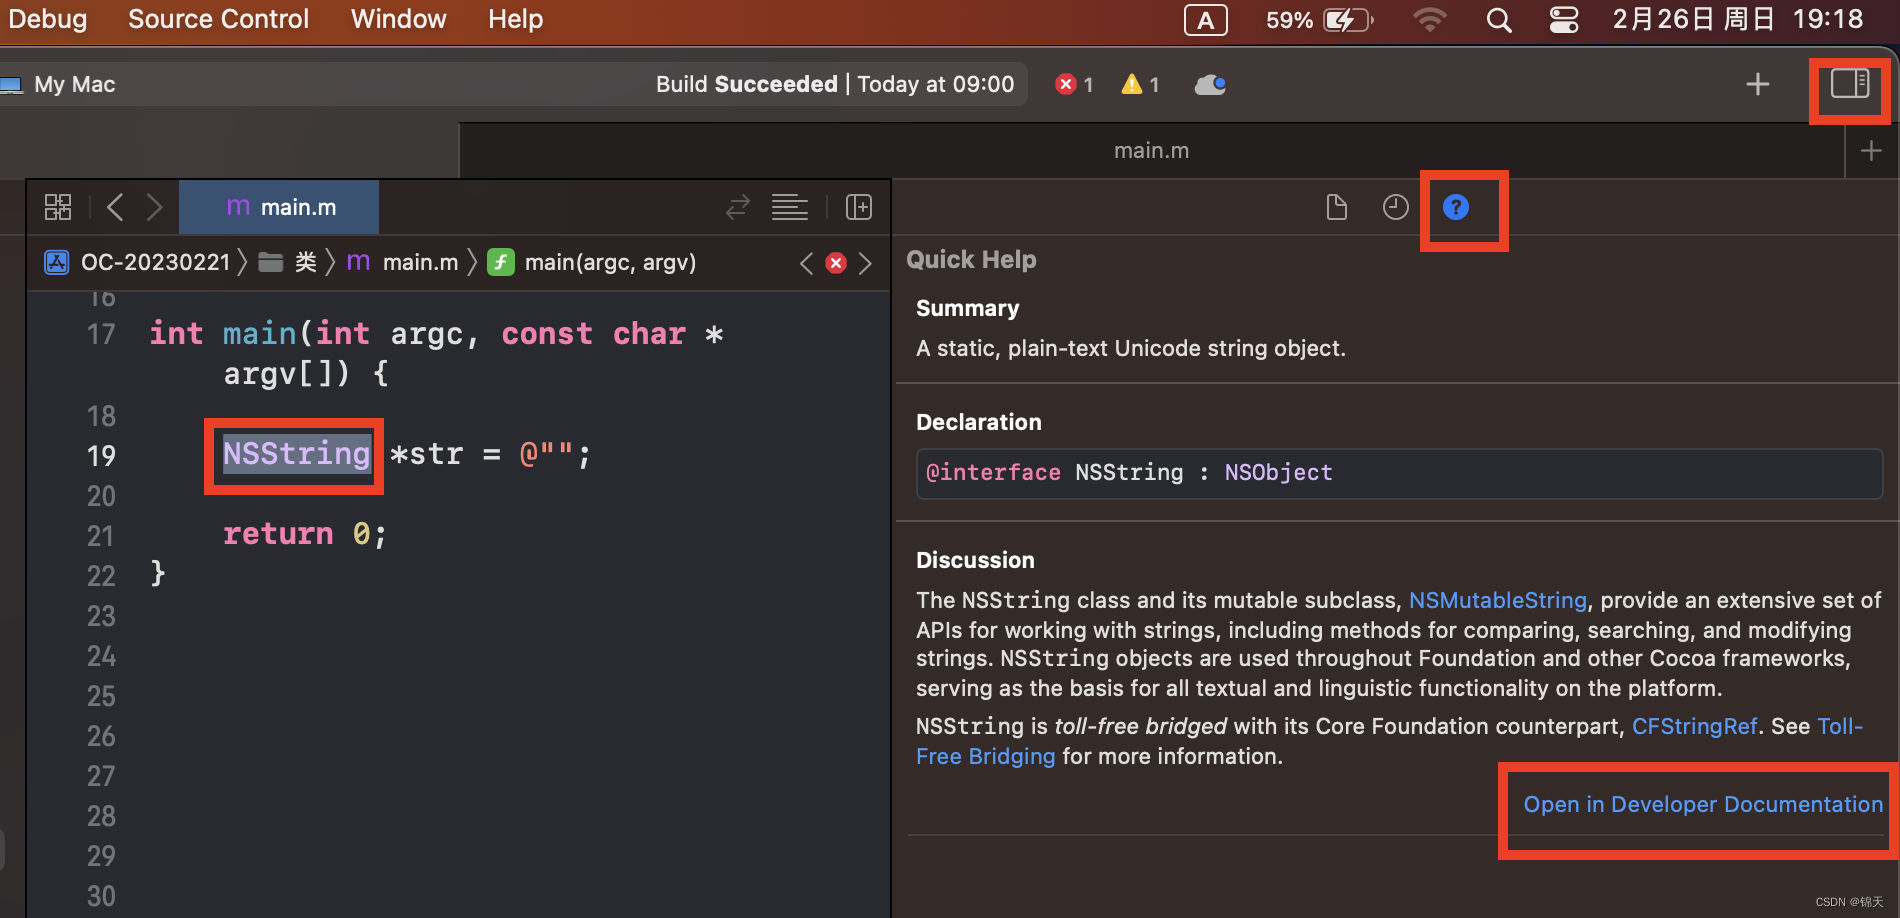Go back in editor history
This screenshot has height=918, width=1900.
[115, 207]
